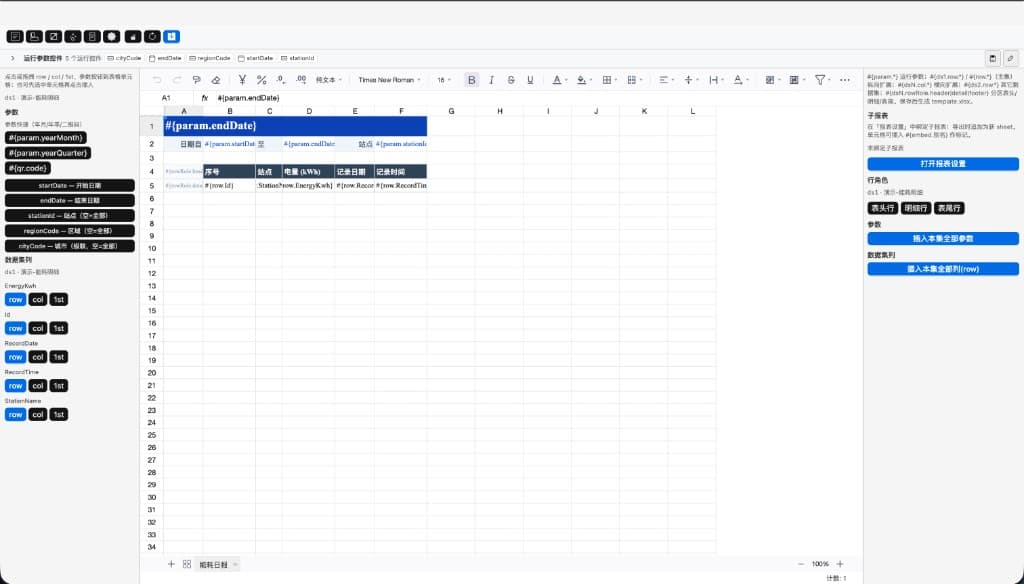Open the vertical alignment dropdown
1024x584 pixels.
[691, 80]
